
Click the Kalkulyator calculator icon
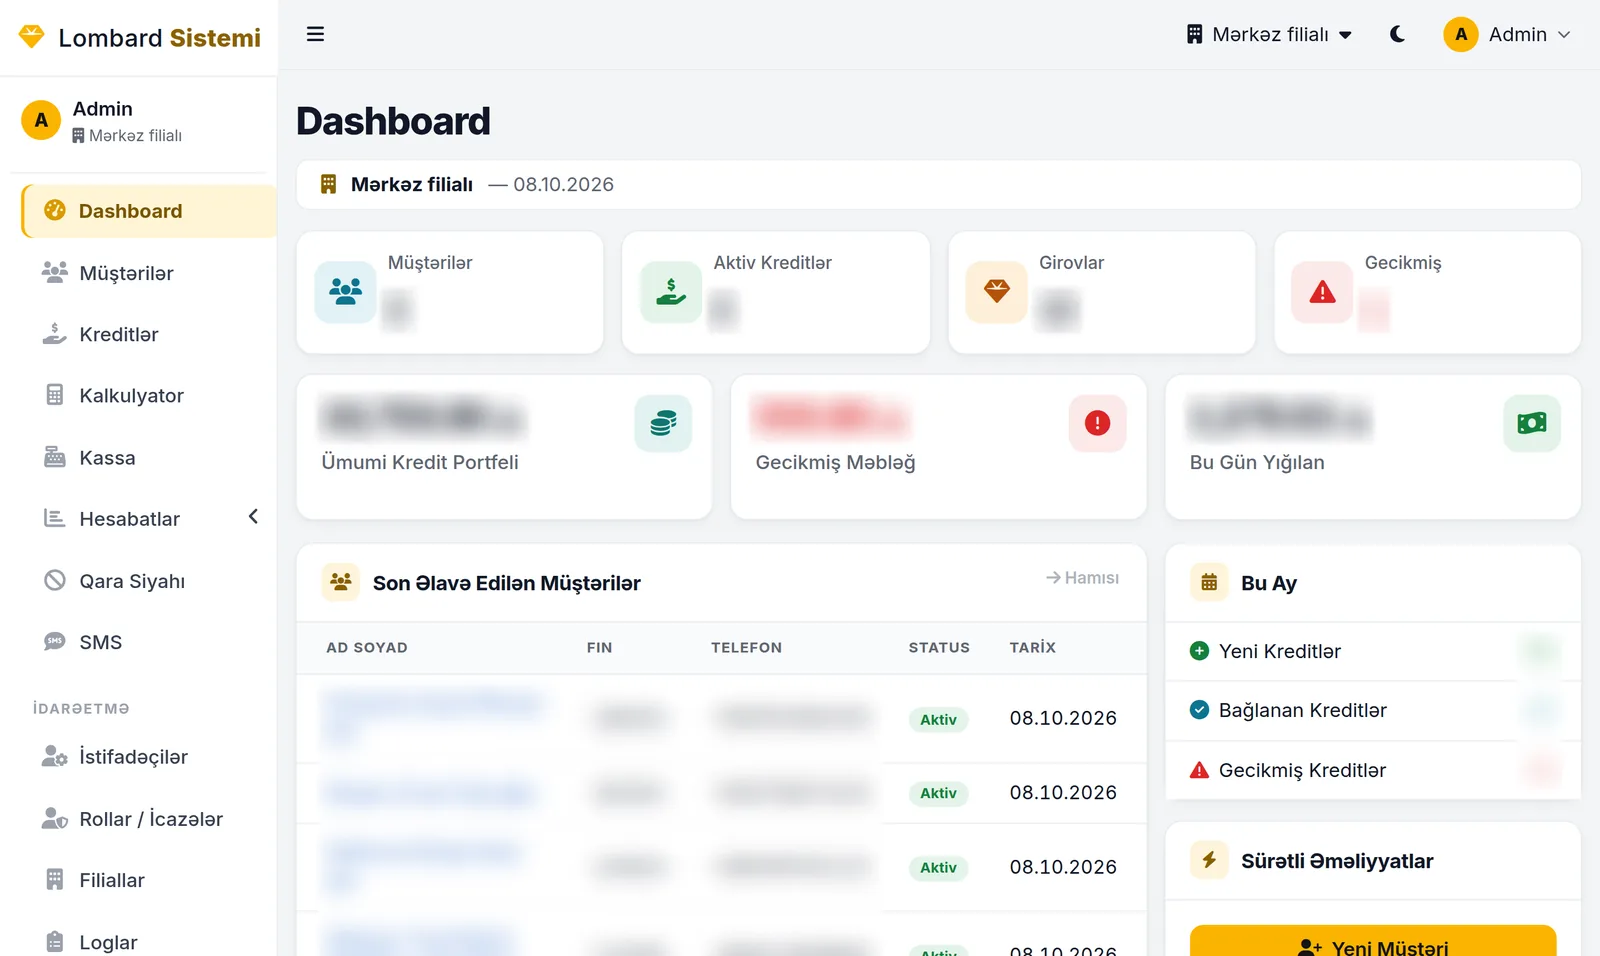tap(55, 395)
